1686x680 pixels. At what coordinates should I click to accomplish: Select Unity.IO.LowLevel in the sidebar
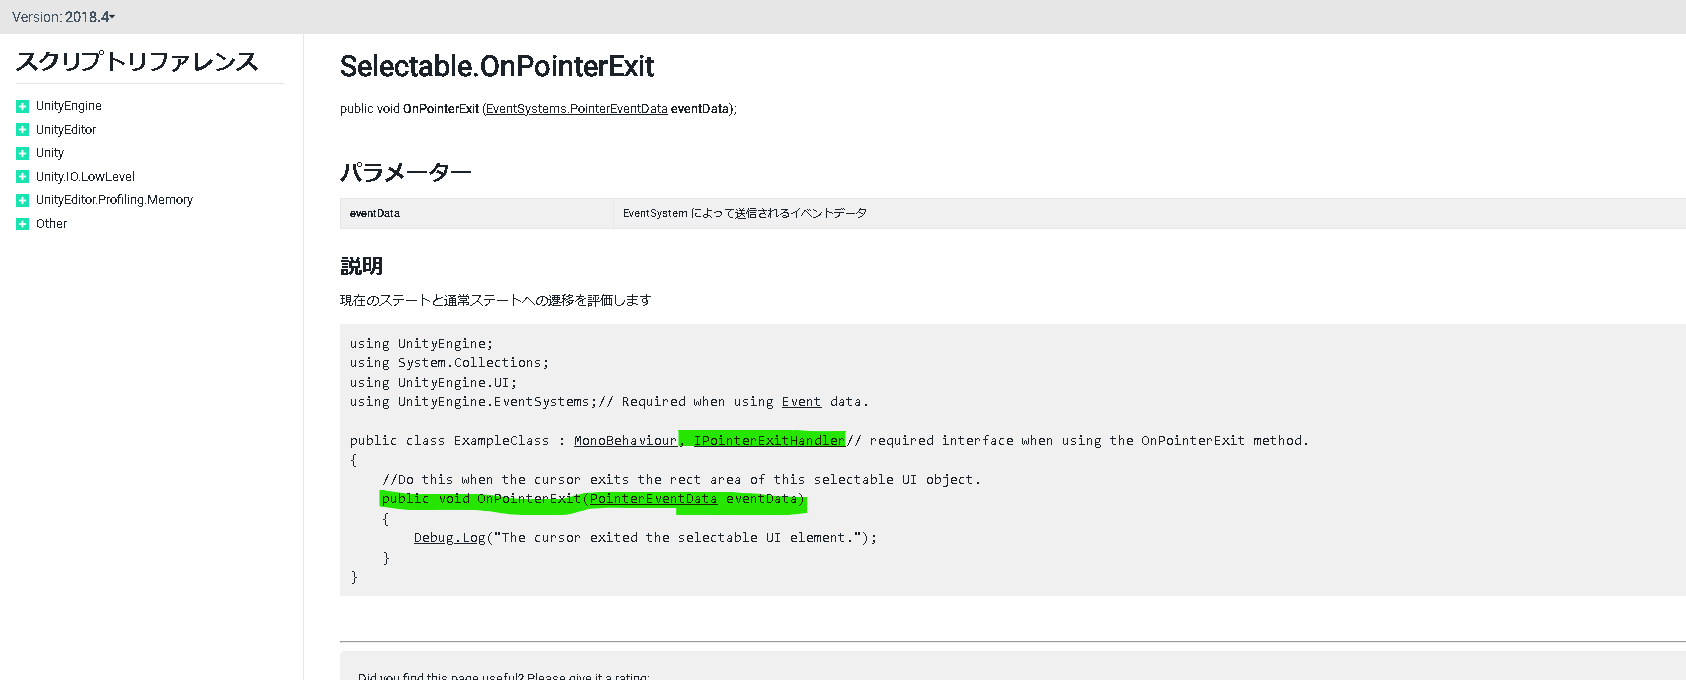pos(85,177)
